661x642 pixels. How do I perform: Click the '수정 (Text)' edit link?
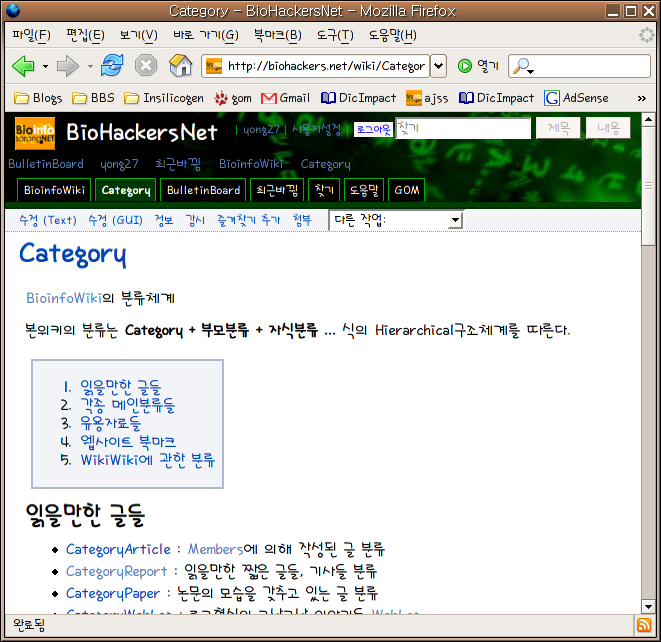coord(47,220)
